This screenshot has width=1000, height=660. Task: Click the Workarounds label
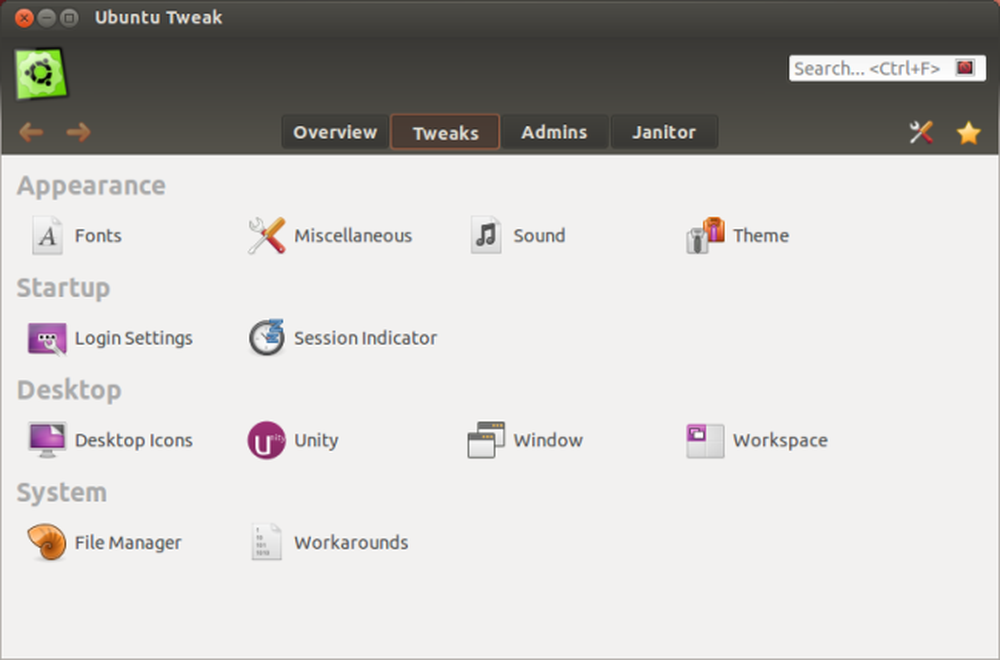[351, 543]
